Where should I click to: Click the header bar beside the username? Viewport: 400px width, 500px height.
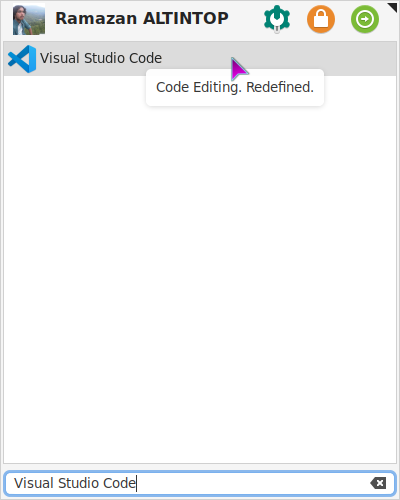pos(246,19)
